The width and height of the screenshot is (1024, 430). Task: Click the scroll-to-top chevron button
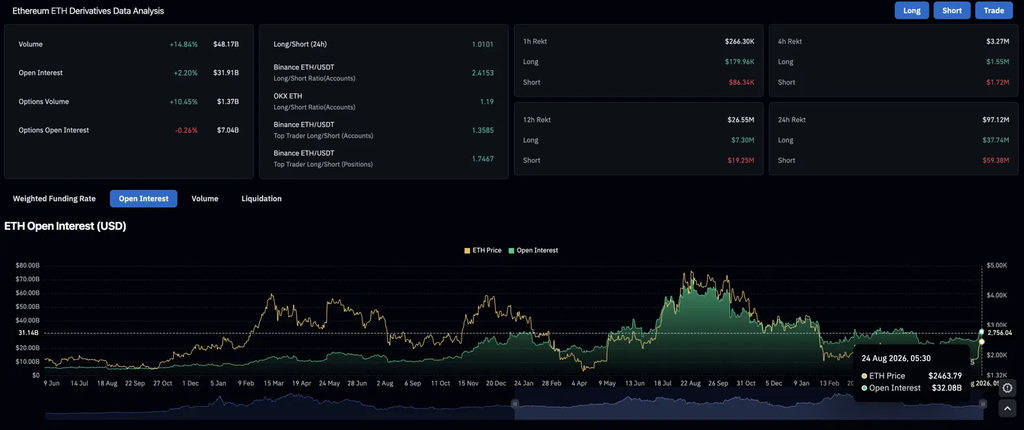coord(1008,409)
